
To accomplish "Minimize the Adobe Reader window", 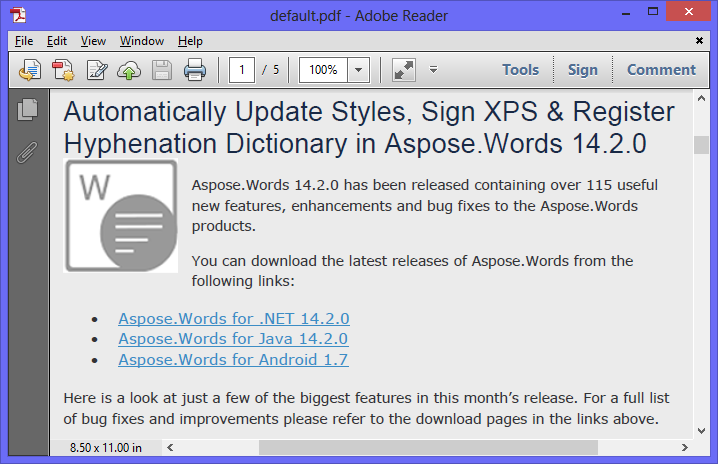I will tap(626, 12).
